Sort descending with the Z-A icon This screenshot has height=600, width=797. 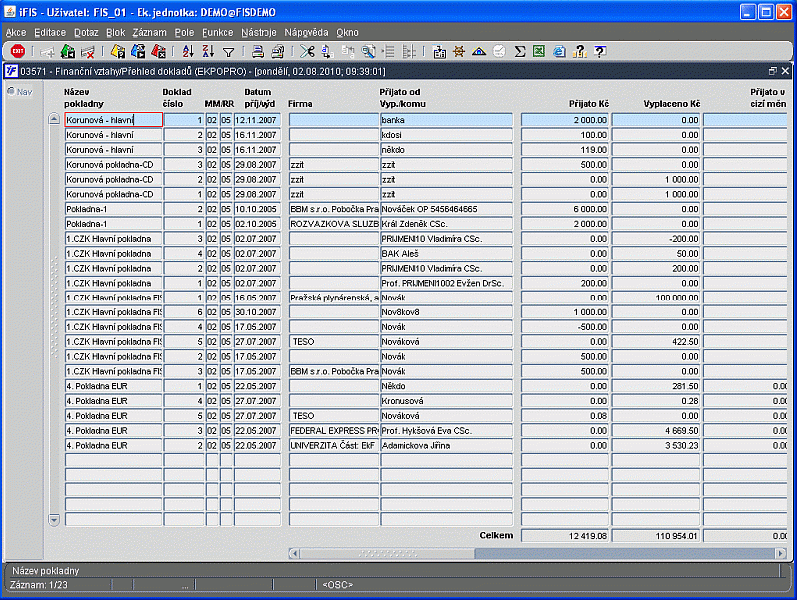[208, 51]
